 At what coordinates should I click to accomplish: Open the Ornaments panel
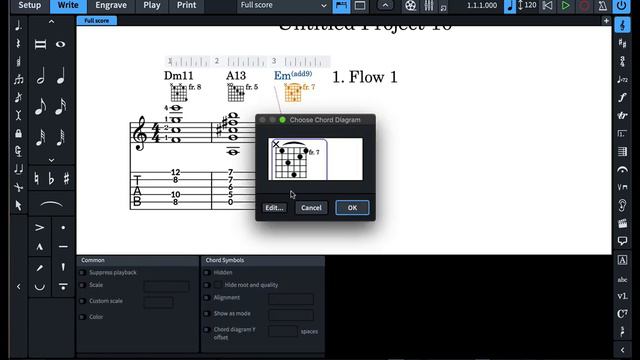[x=622, y=116]
